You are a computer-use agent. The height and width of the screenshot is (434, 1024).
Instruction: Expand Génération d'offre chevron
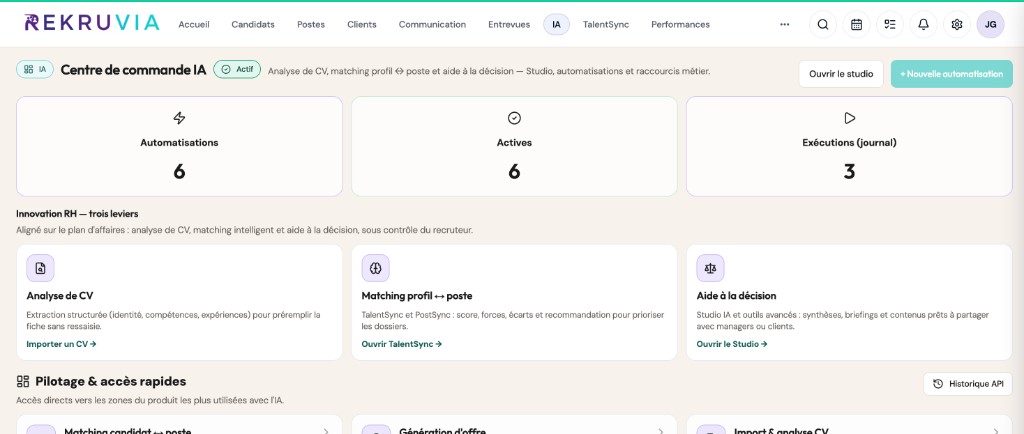pyautogui.click(x=661, y=431)
